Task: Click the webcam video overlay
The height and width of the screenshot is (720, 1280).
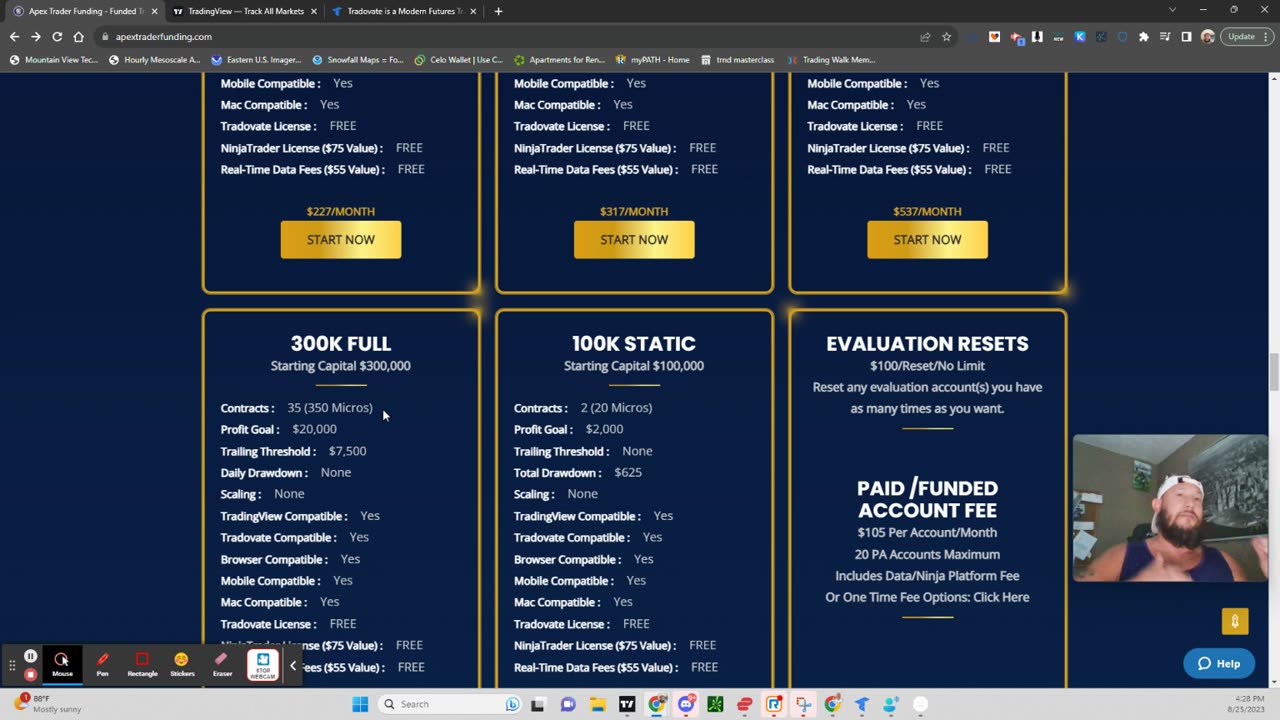Action: pyautogui.click(x=1170, y=508)
